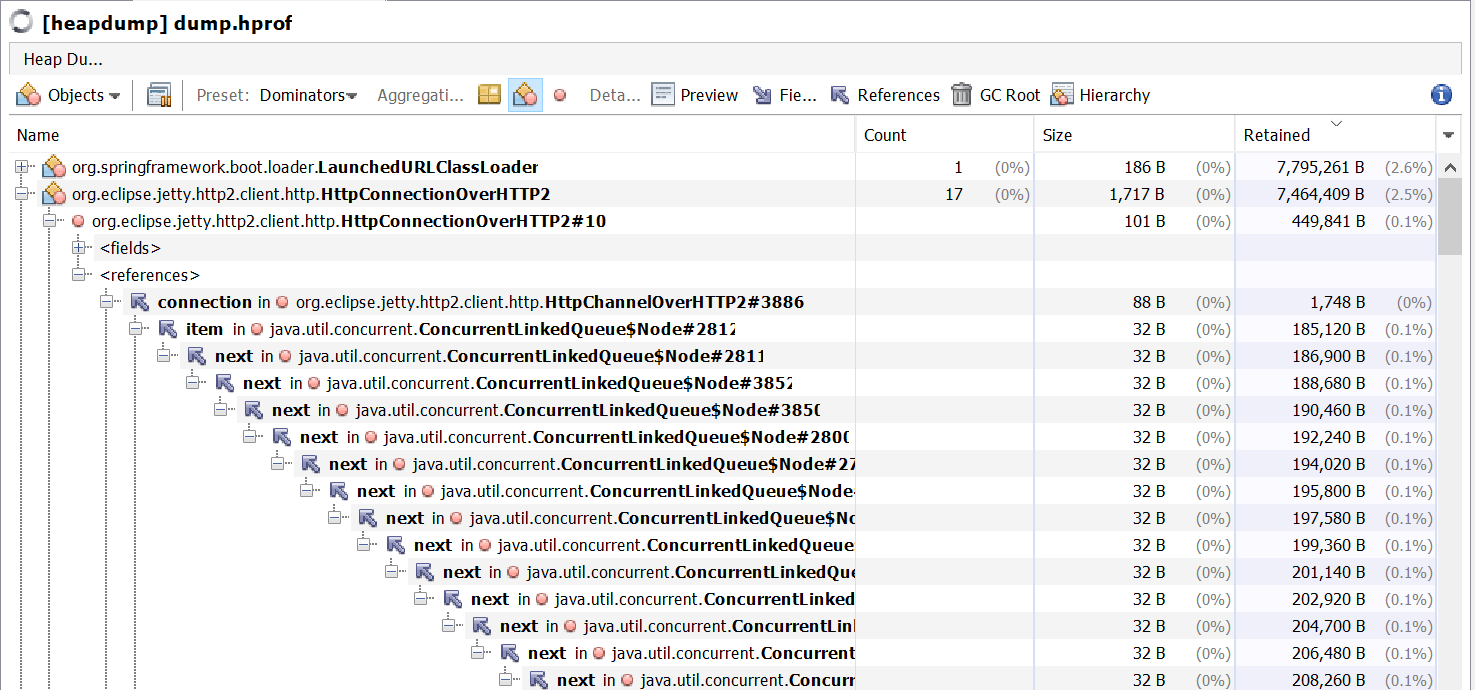
Task: Click the heap results icon next to Objects
Action: point(159,95)
